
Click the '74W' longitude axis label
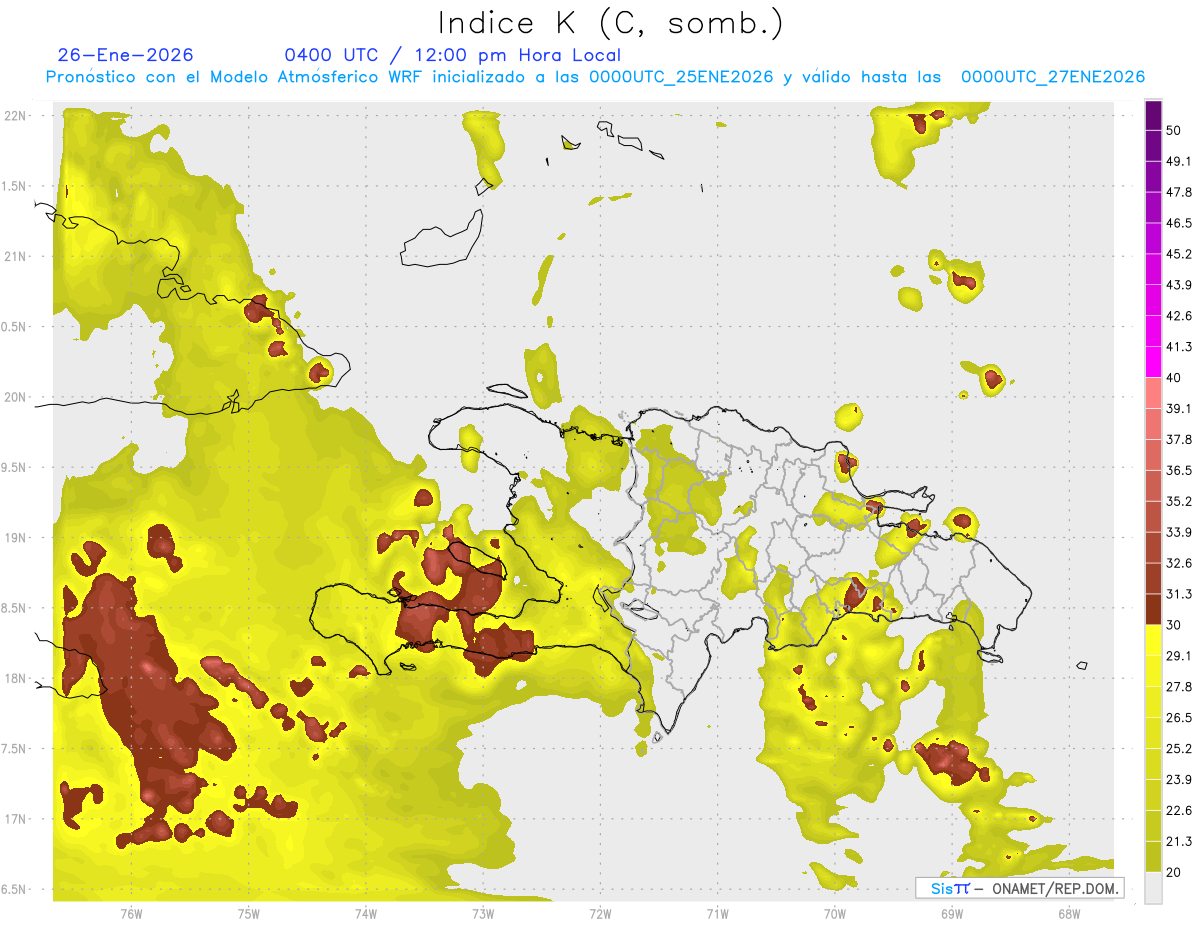(x=366, y=914)
